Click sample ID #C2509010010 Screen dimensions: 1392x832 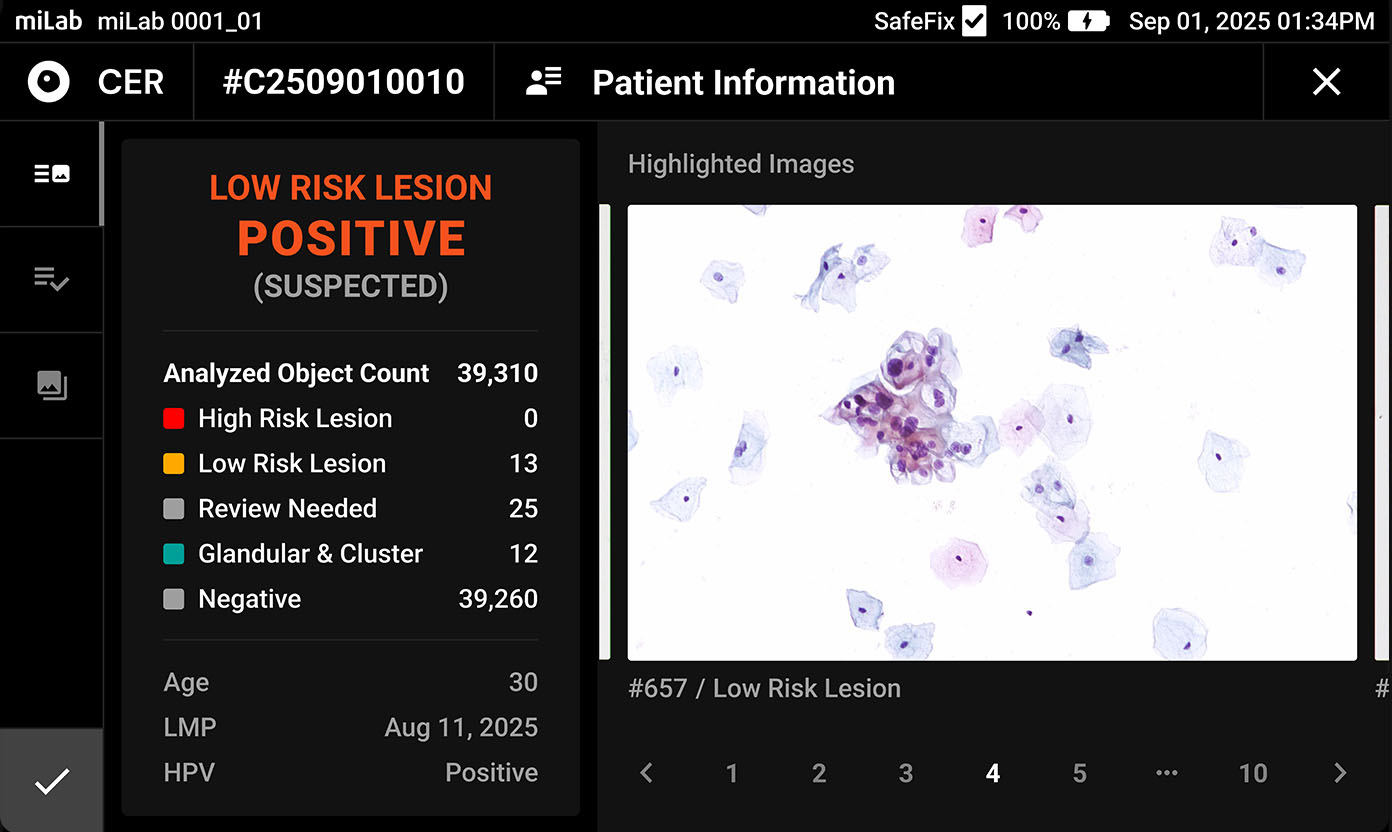click(343, 82)
